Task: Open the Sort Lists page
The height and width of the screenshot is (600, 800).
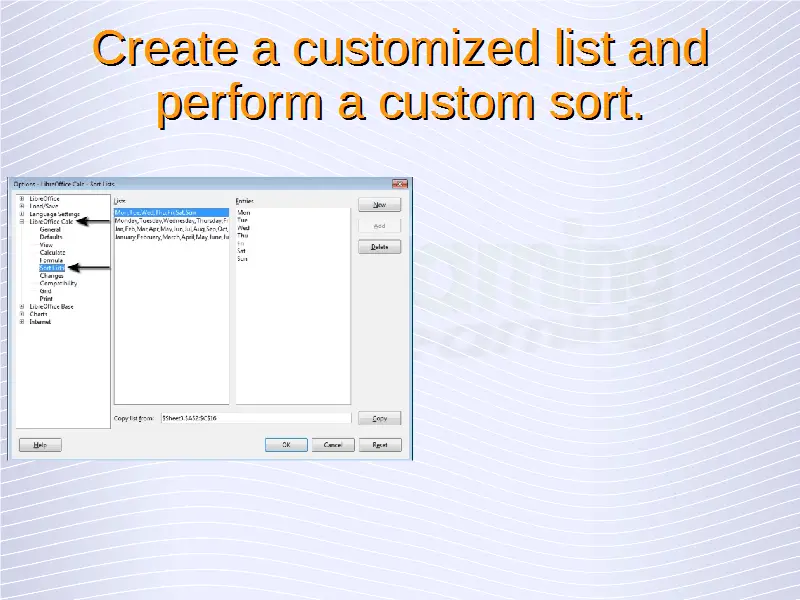Action: point(52,268)
